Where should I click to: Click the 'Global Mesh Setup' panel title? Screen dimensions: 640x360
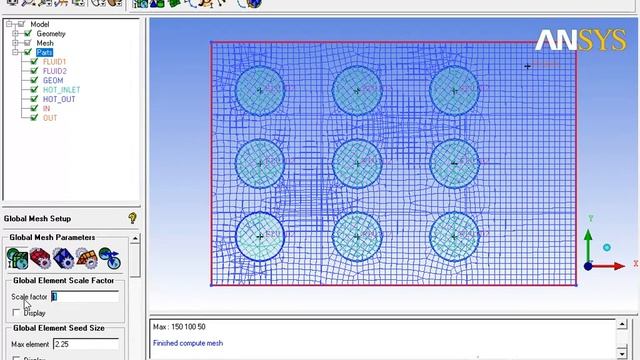point(37,219)
